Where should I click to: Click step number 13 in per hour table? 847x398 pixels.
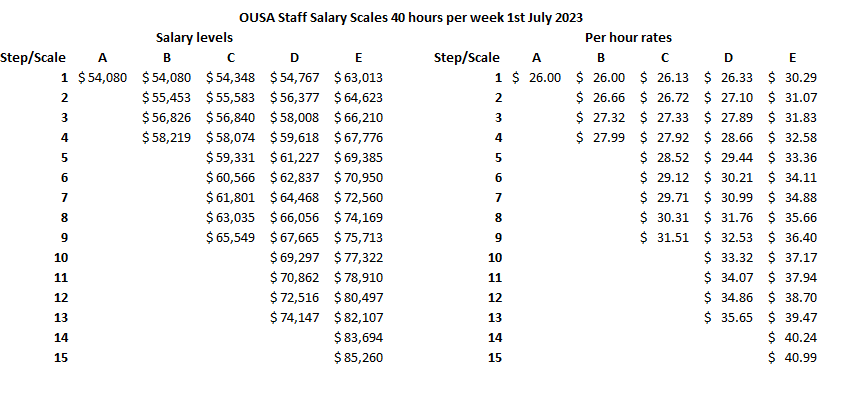(495, 318)
